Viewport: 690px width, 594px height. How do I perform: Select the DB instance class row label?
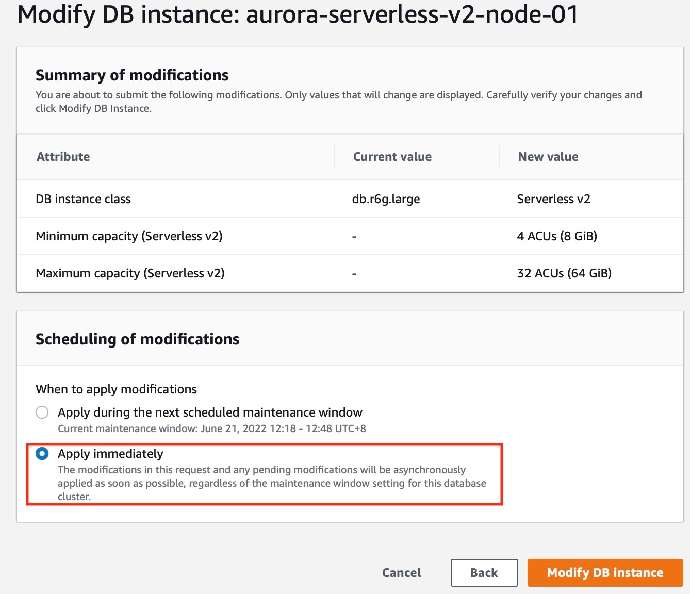click(x=83, y=199)
